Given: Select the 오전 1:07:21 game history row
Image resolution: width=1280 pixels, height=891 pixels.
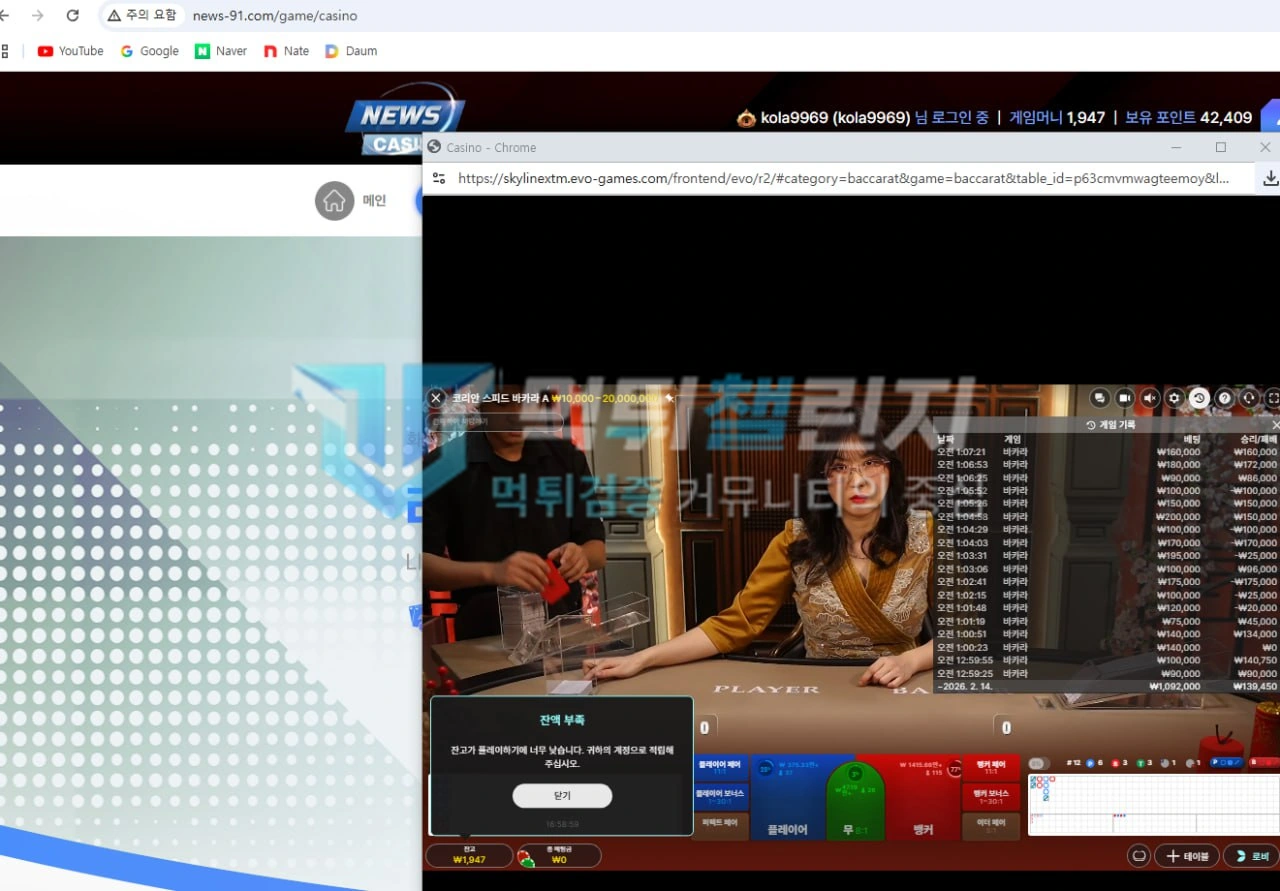Looking at the screenshot, I should 1107,452.
